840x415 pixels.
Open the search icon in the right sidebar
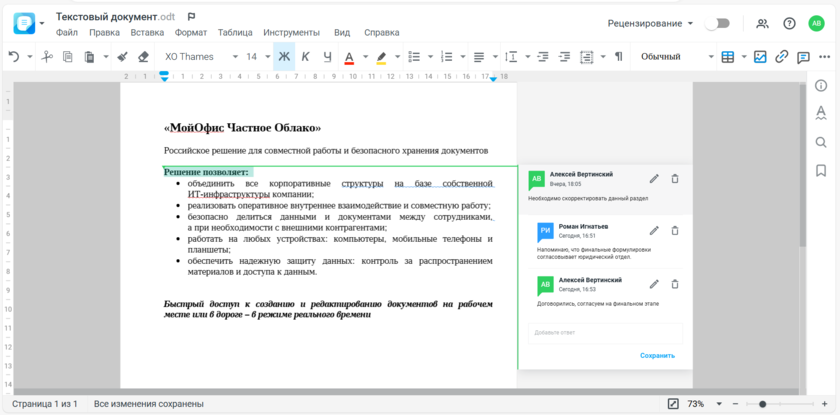pos(821,142)
